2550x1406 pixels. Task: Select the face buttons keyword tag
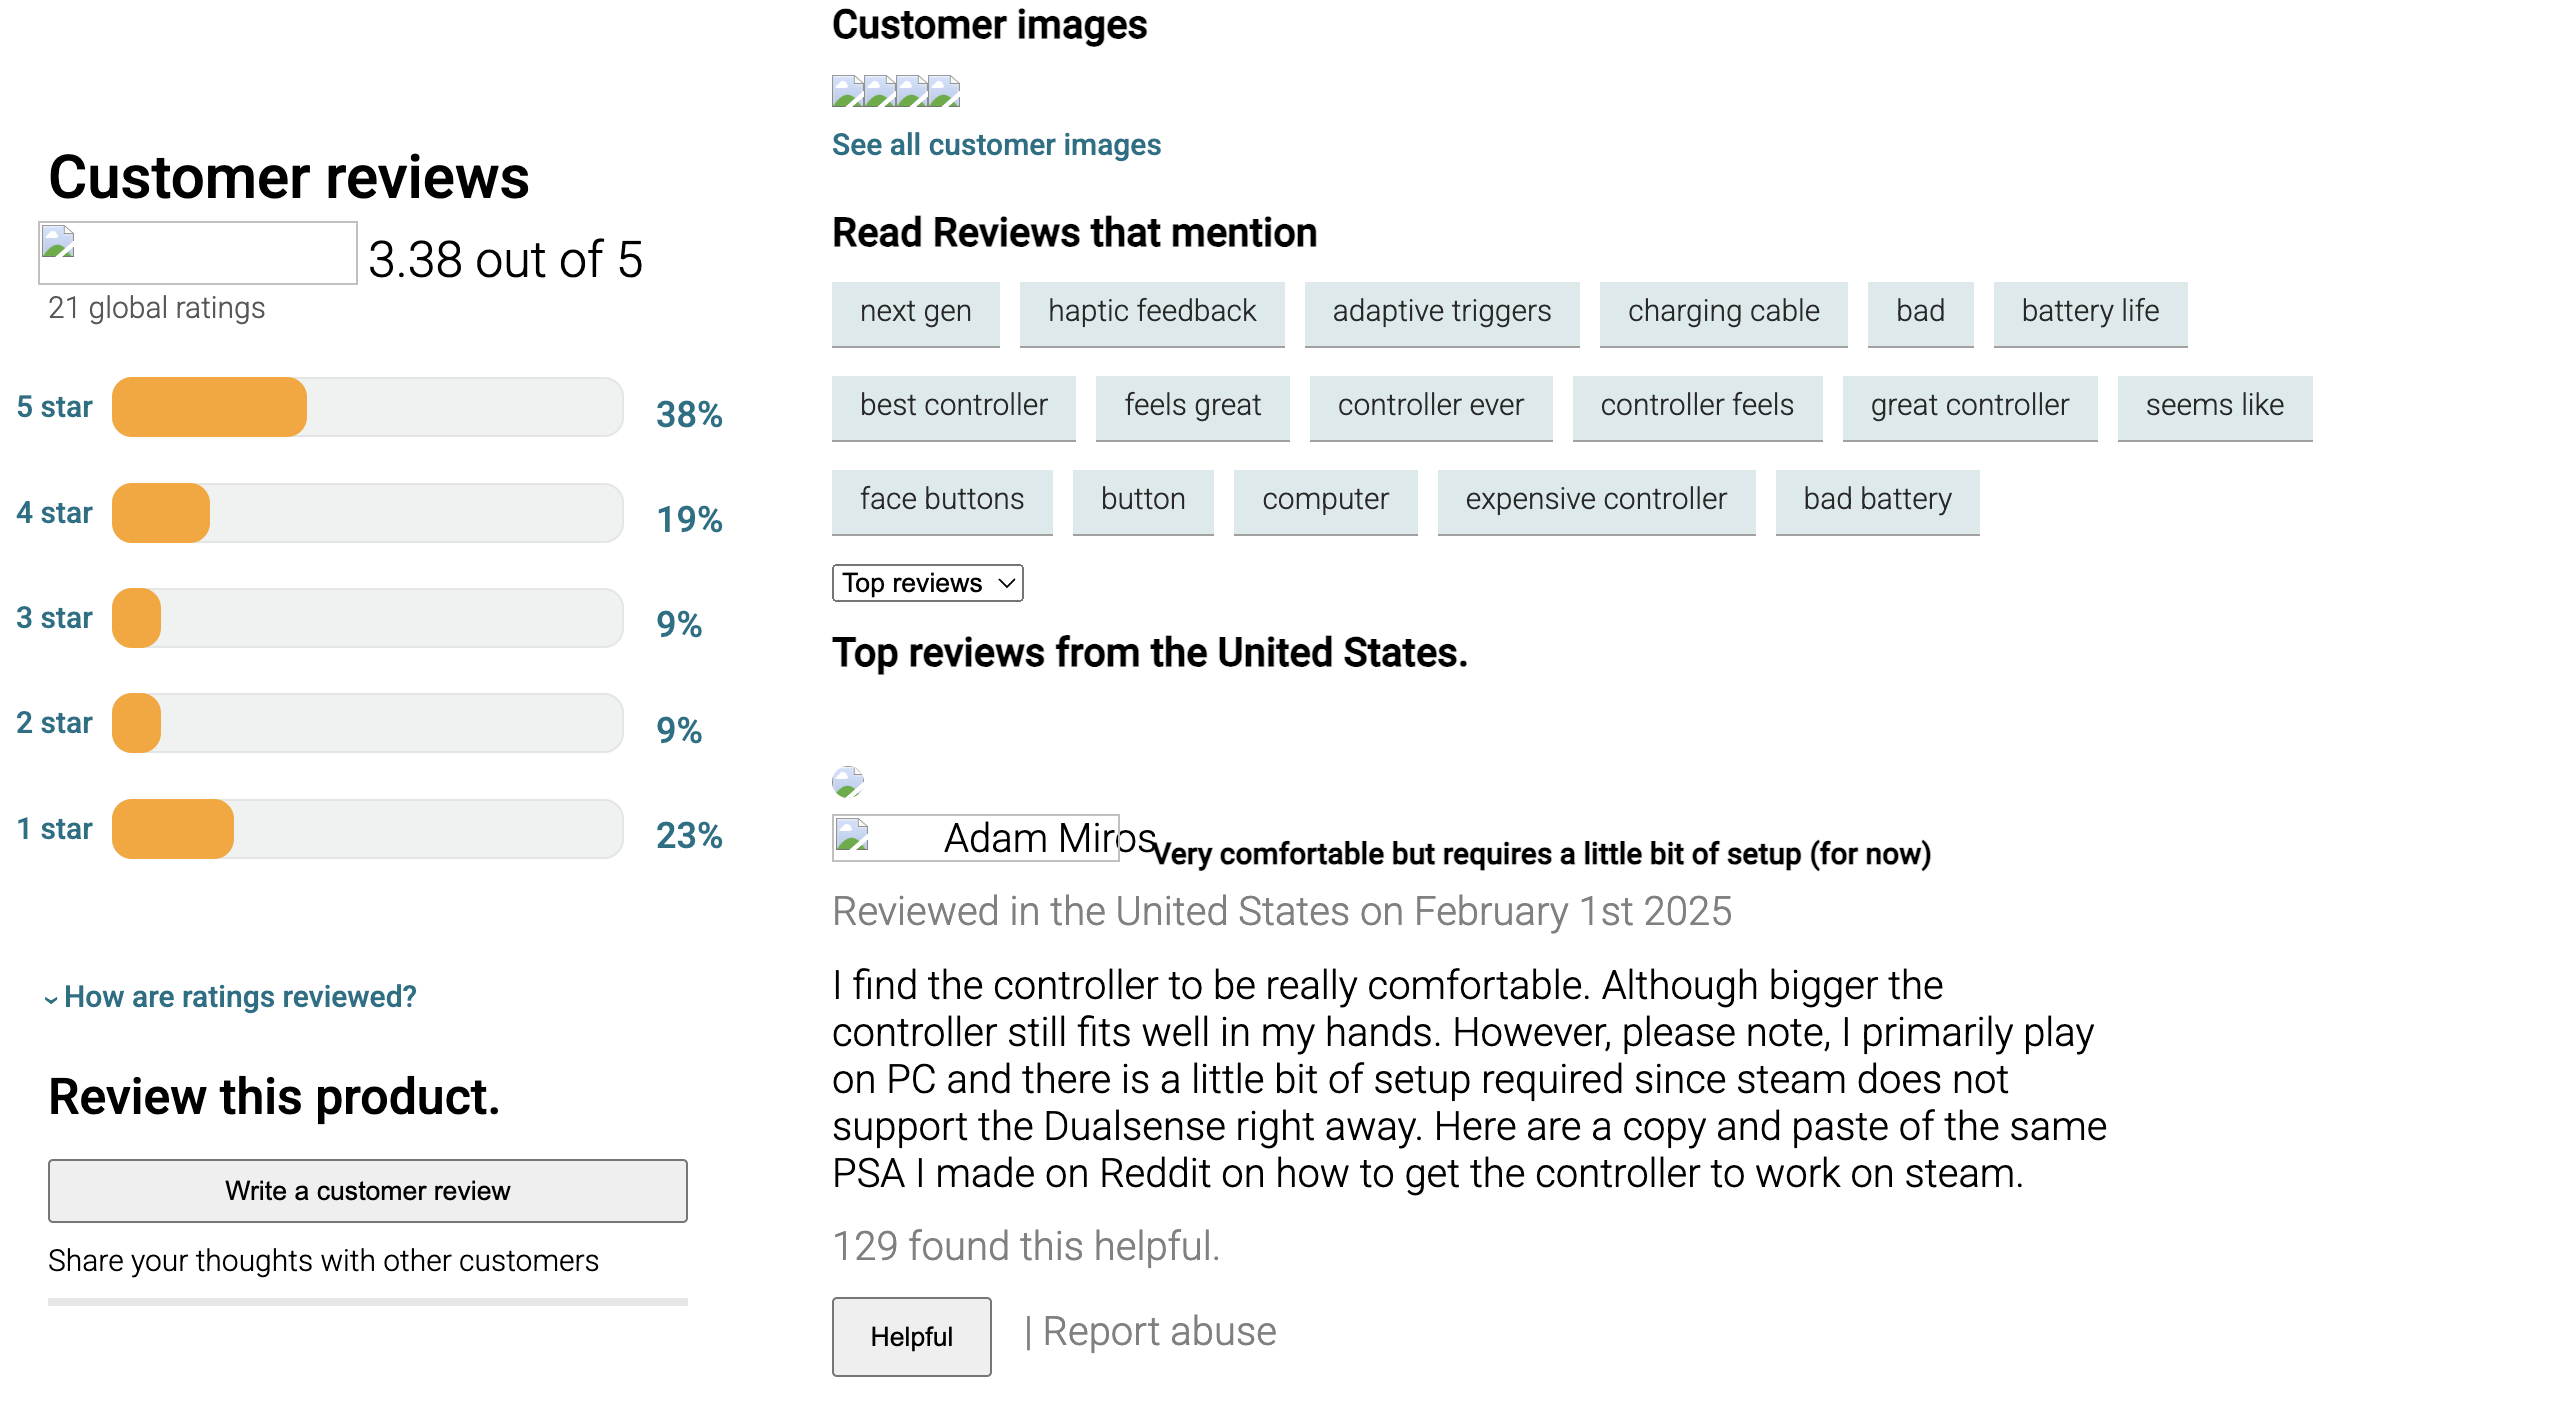point(941,500)
